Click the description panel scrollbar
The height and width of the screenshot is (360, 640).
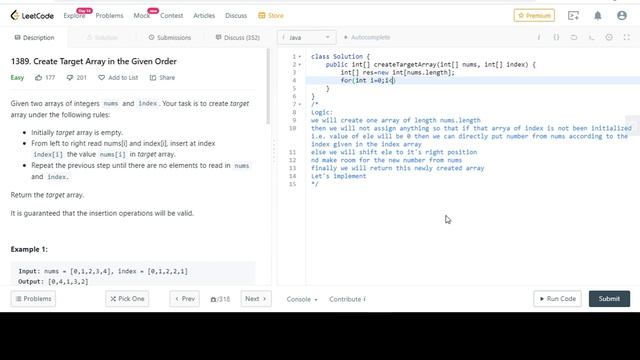point(268,86)
